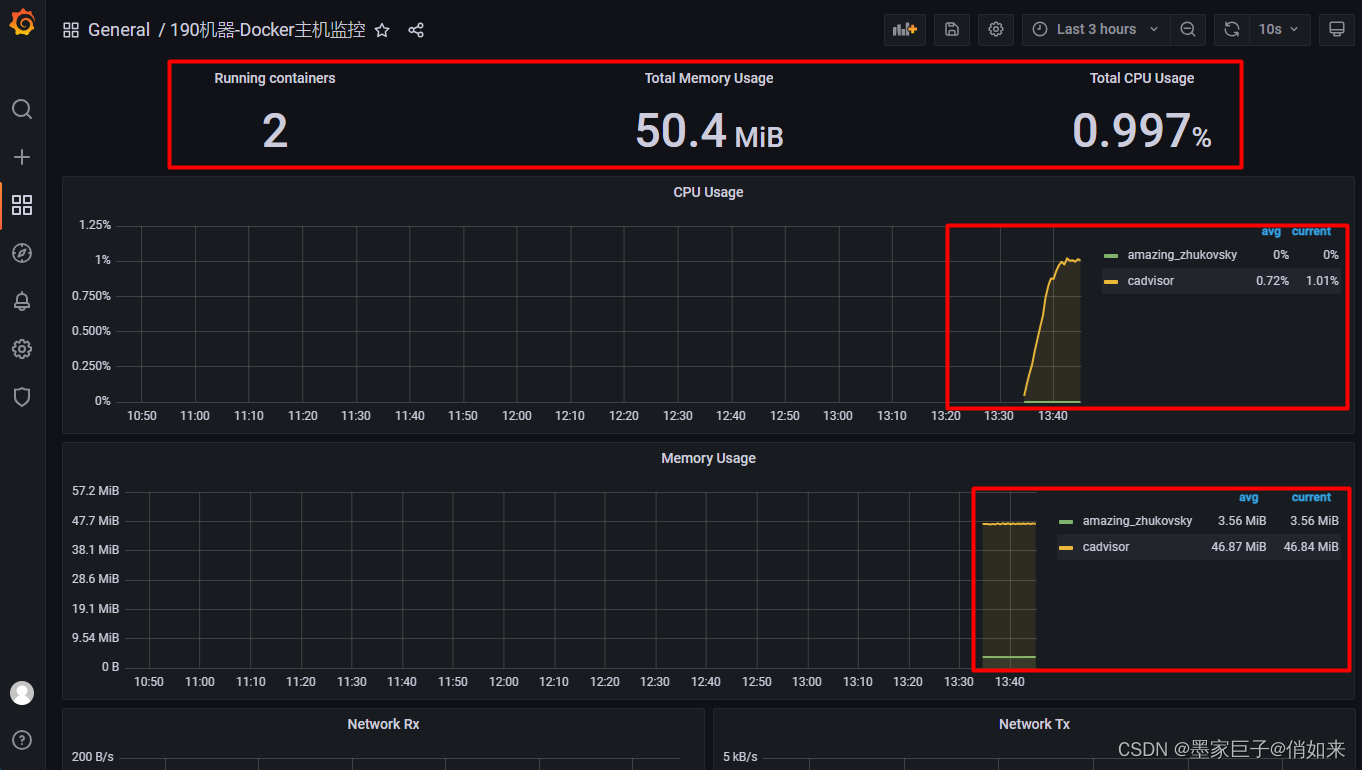Open the Last 3 hours time picker

(x=1096, y=29)
